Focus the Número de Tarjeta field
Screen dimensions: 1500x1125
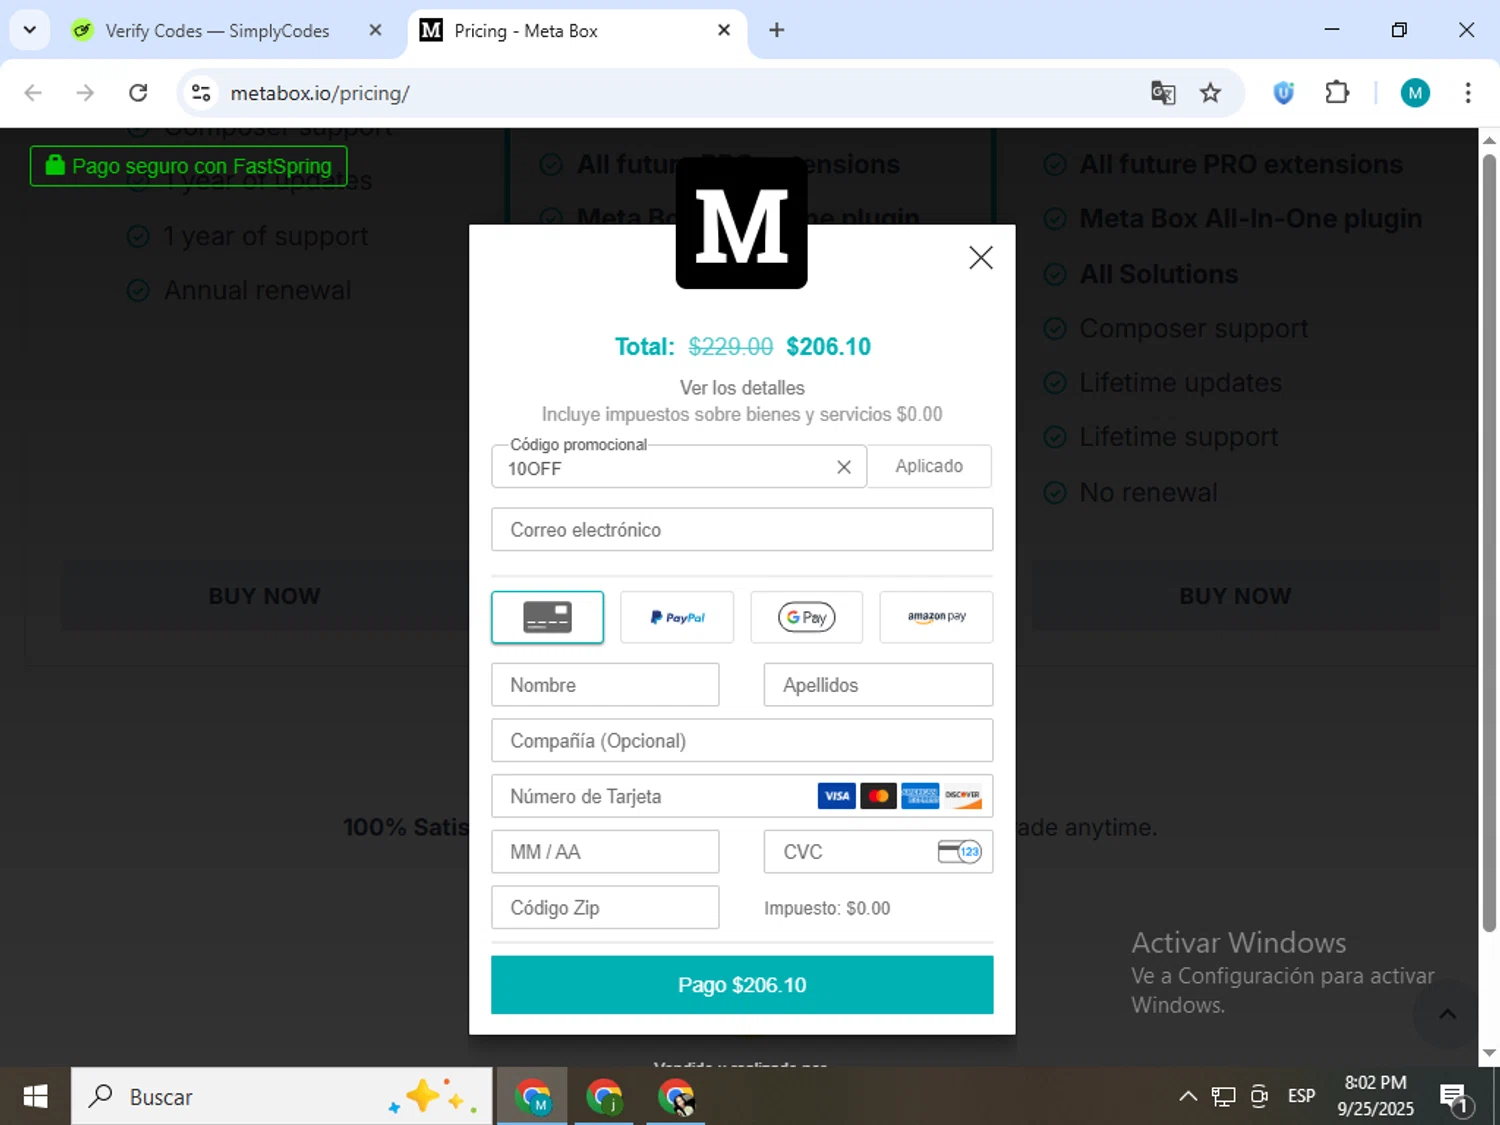click(x=742, y=796)
